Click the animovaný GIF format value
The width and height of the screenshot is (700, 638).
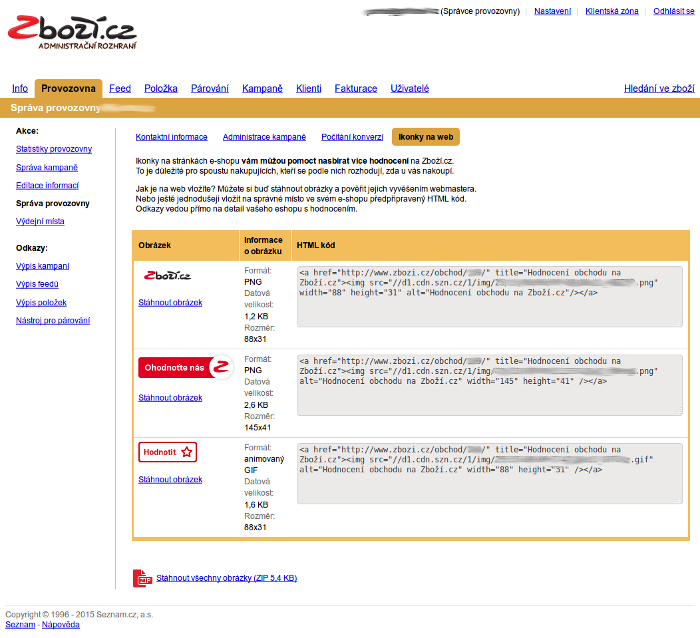tap(264, 464)
